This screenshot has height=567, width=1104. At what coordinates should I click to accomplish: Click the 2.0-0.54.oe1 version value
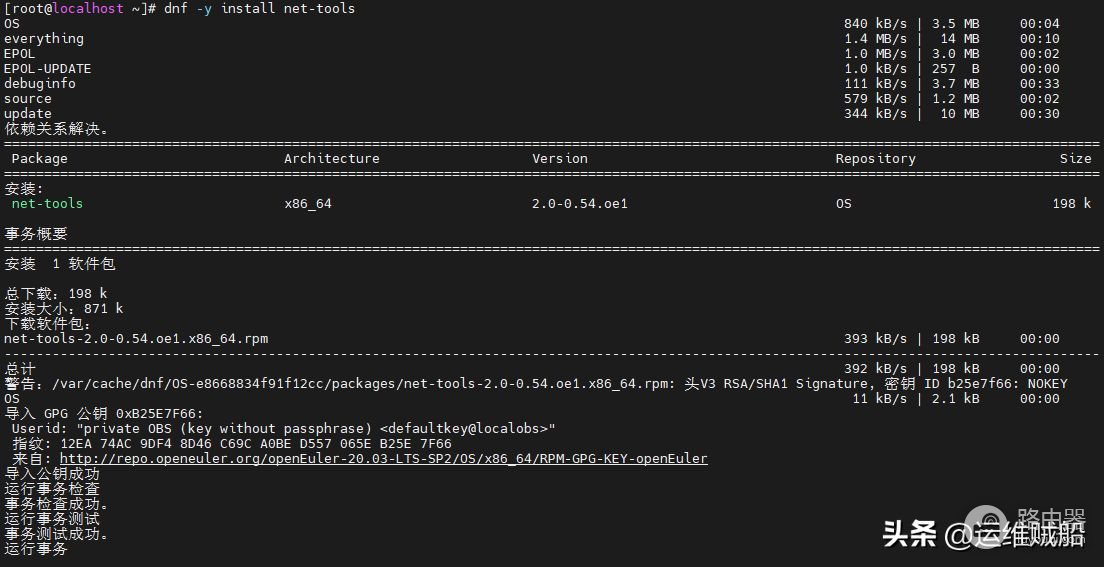pyautogui.click(x=579, y=204)
